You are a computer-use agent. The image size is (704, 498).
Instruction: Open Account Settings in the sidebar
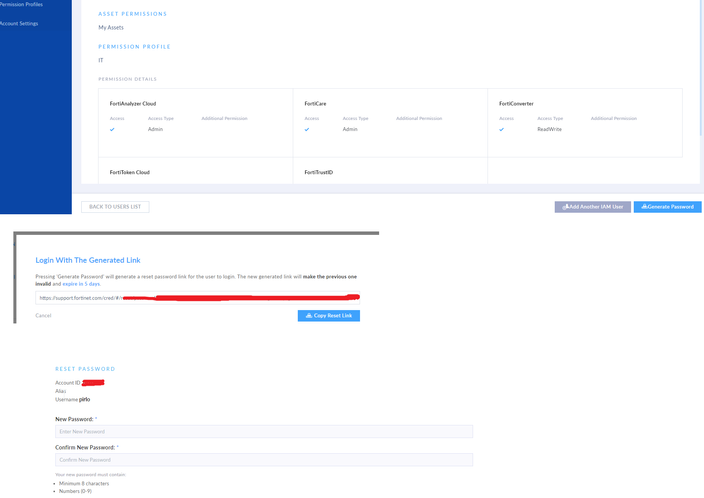pyautogui.click(x=19, y=23)
